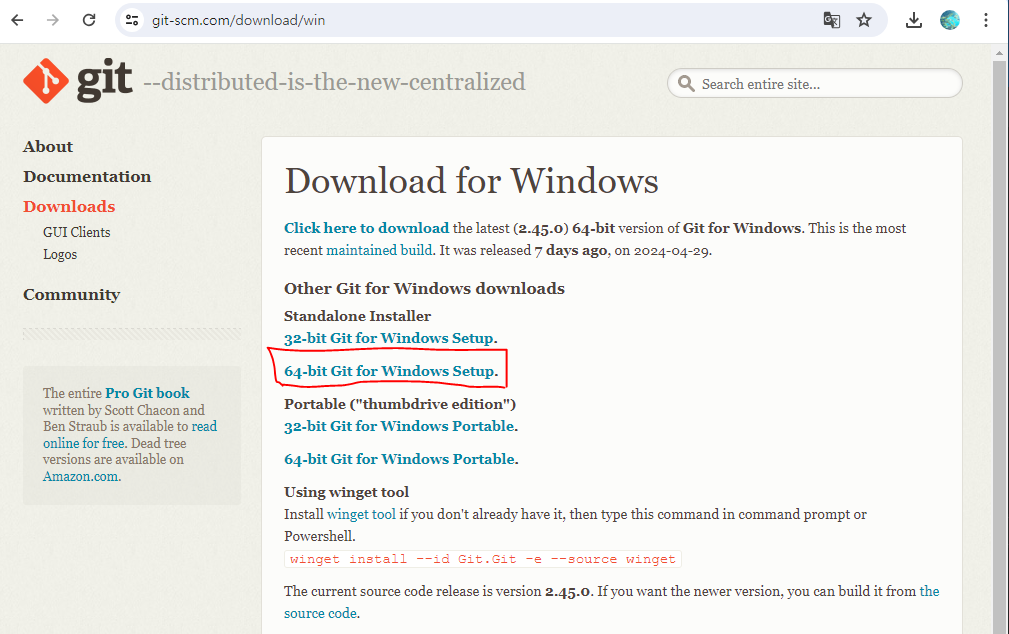Click the Download for Windows heading
Image resolution: width=1009 pixels, height=634 pixels.
(472, 181)
